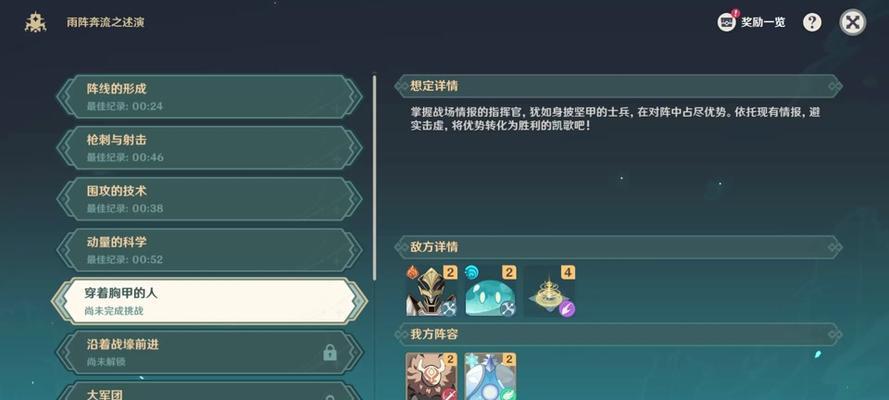The image size is (889, 400).
Task: Select the Pyro Fatui enemy portrait
Action: [431, 291]
